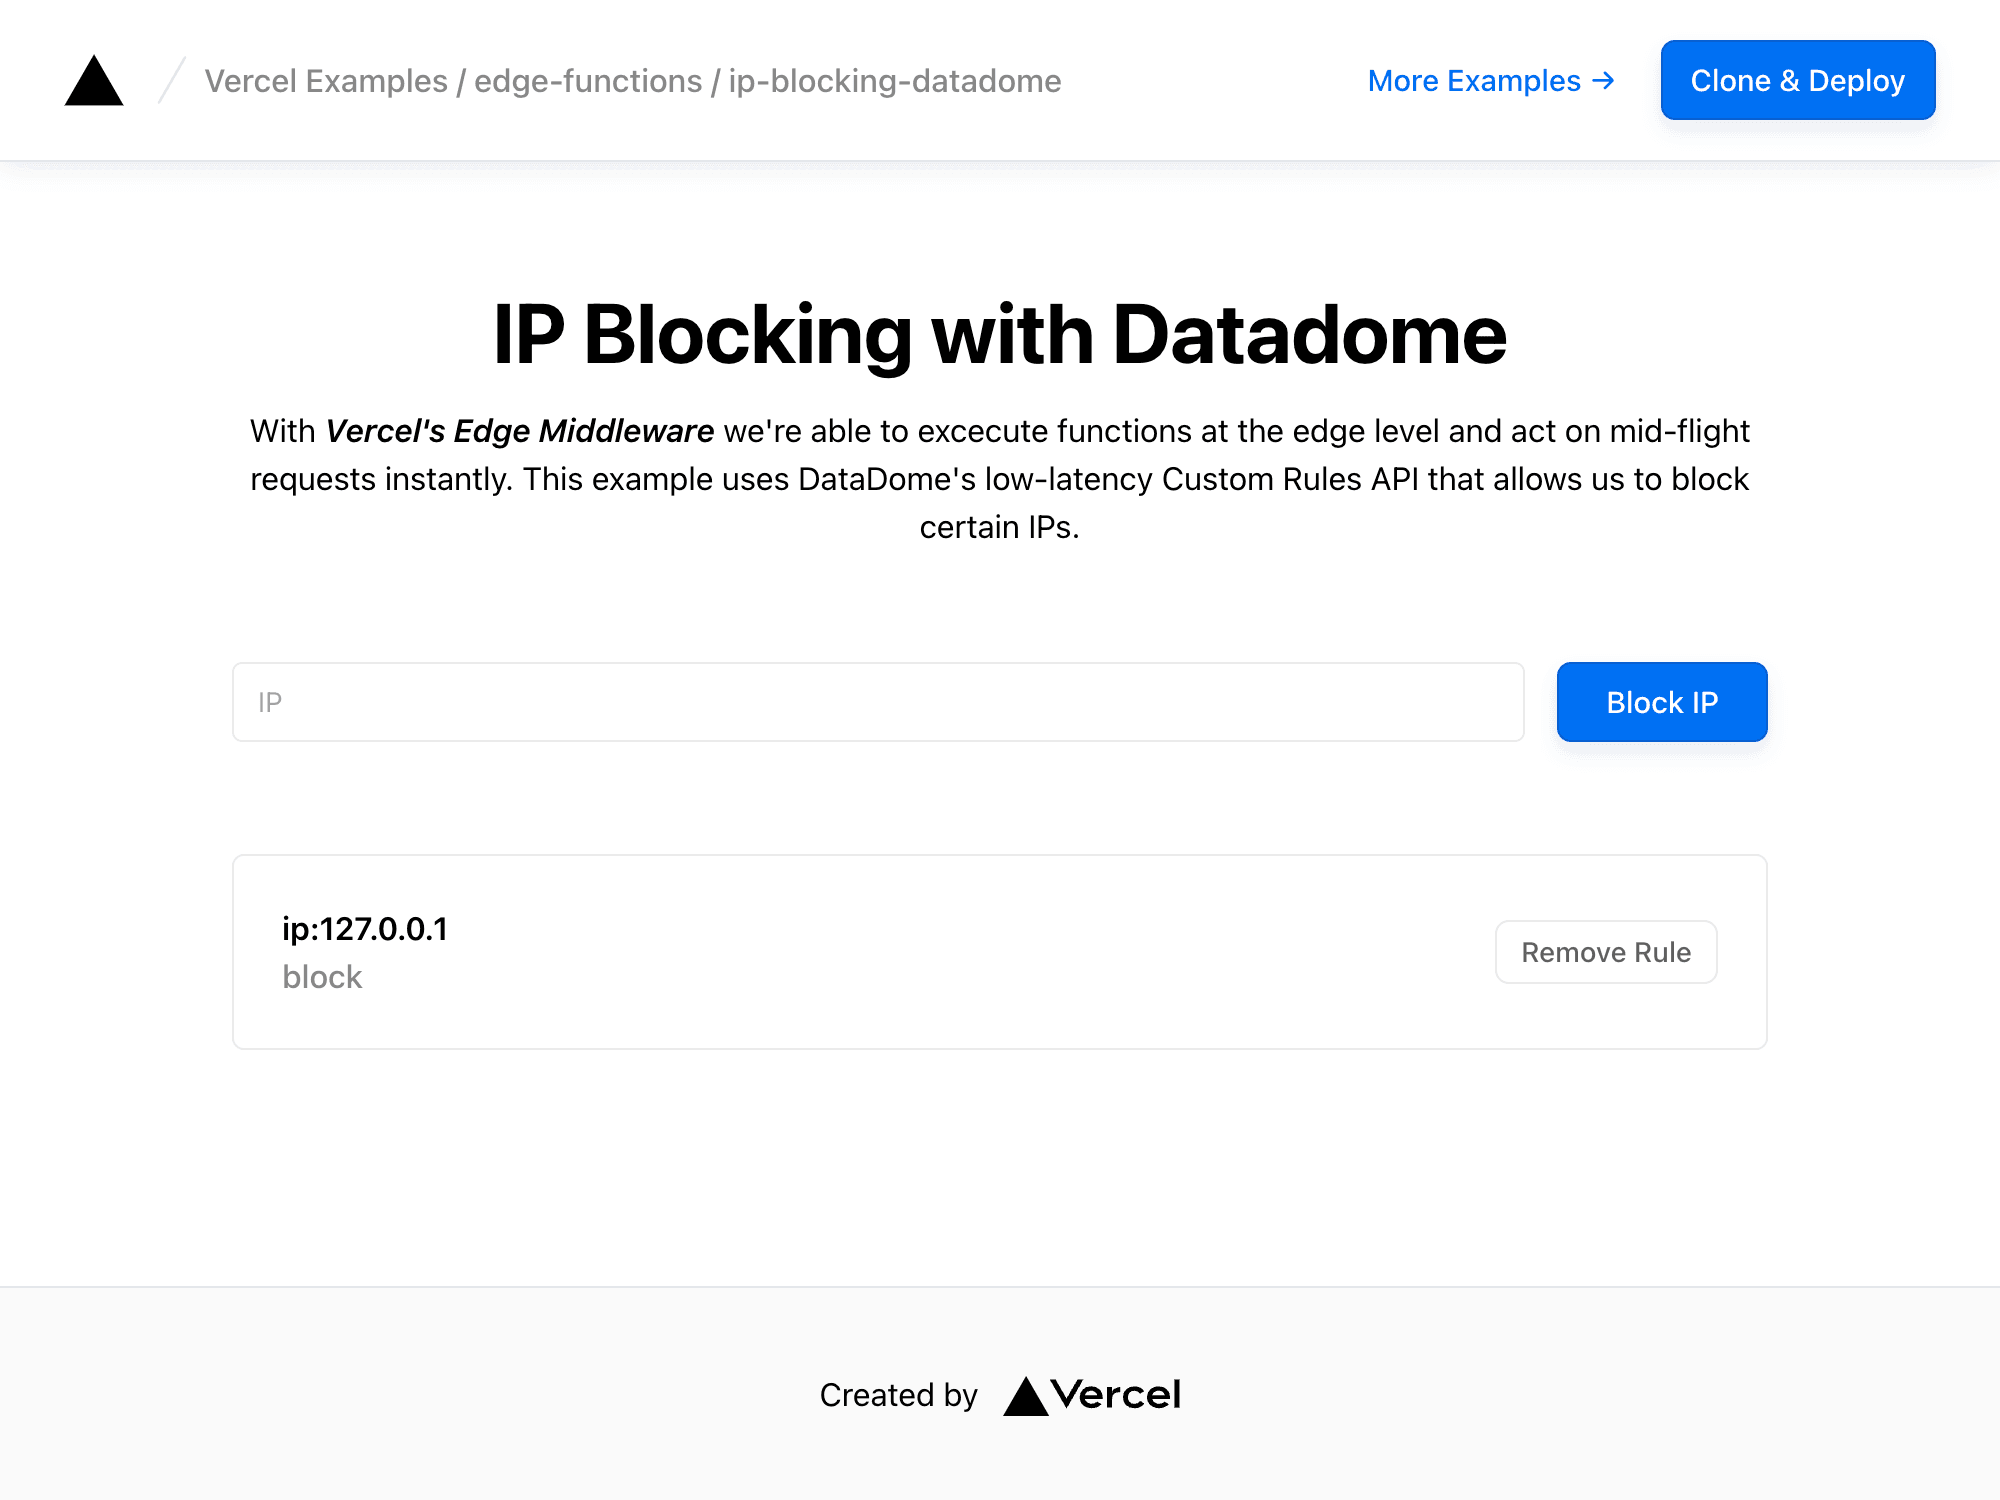Viewport: 2000px width, 1500px height.
Task: Click the words certain IPs in description
Action: coord(998,527)
